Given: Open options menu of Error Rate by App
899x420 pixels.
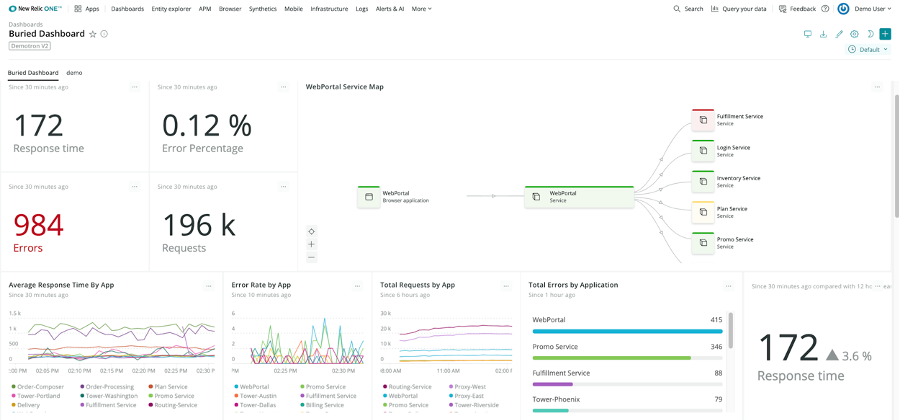Looking at the screenshot, I should 358,285.
